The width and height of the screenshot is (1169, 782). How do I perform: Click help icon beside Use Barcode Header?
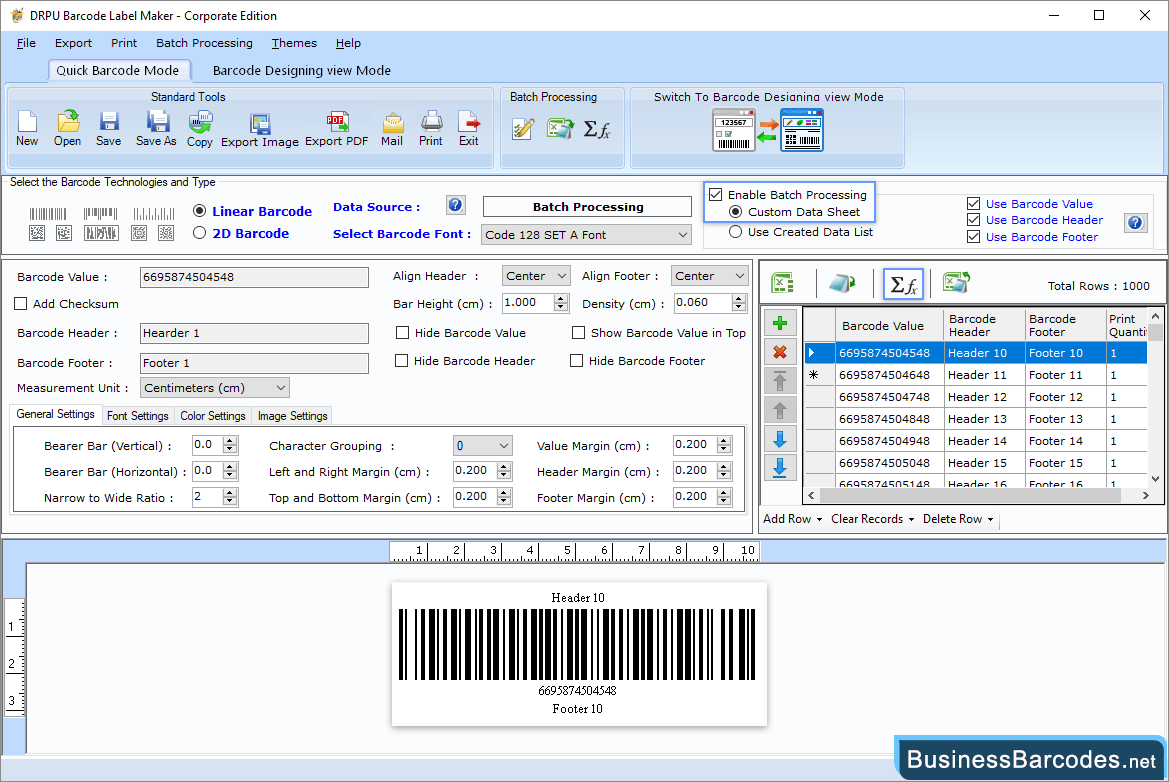coord(1135,222)
